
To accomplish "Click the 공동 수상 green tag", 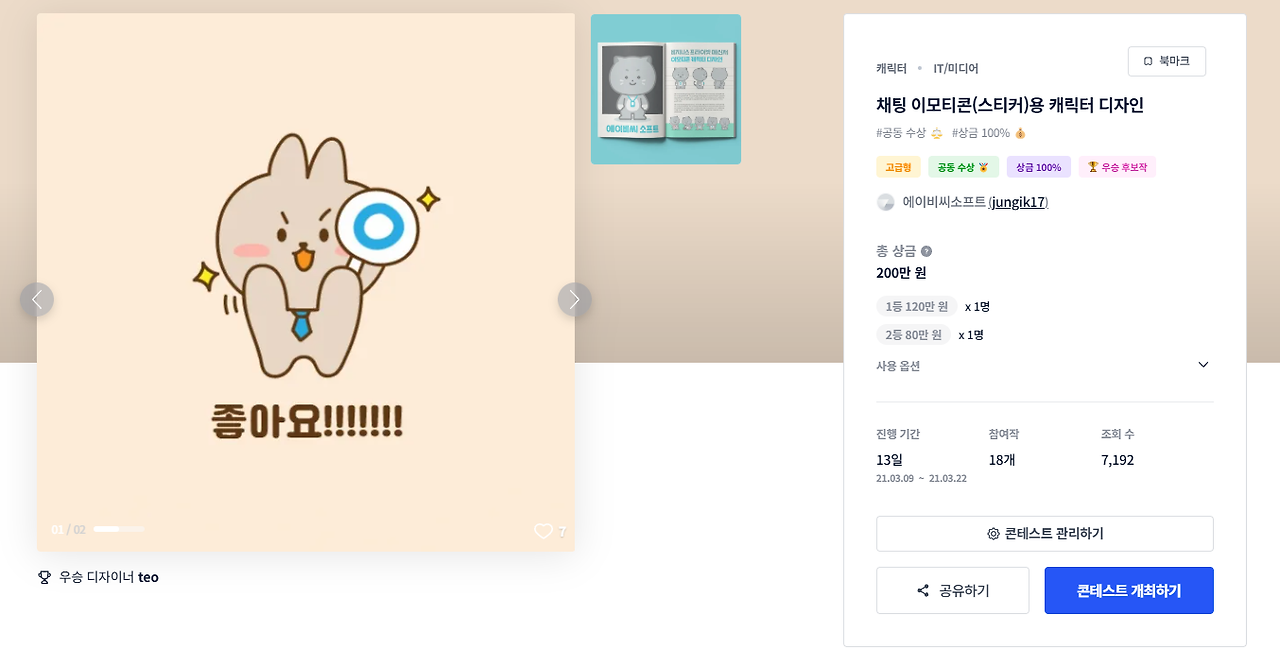I will [x=963, y=167].
